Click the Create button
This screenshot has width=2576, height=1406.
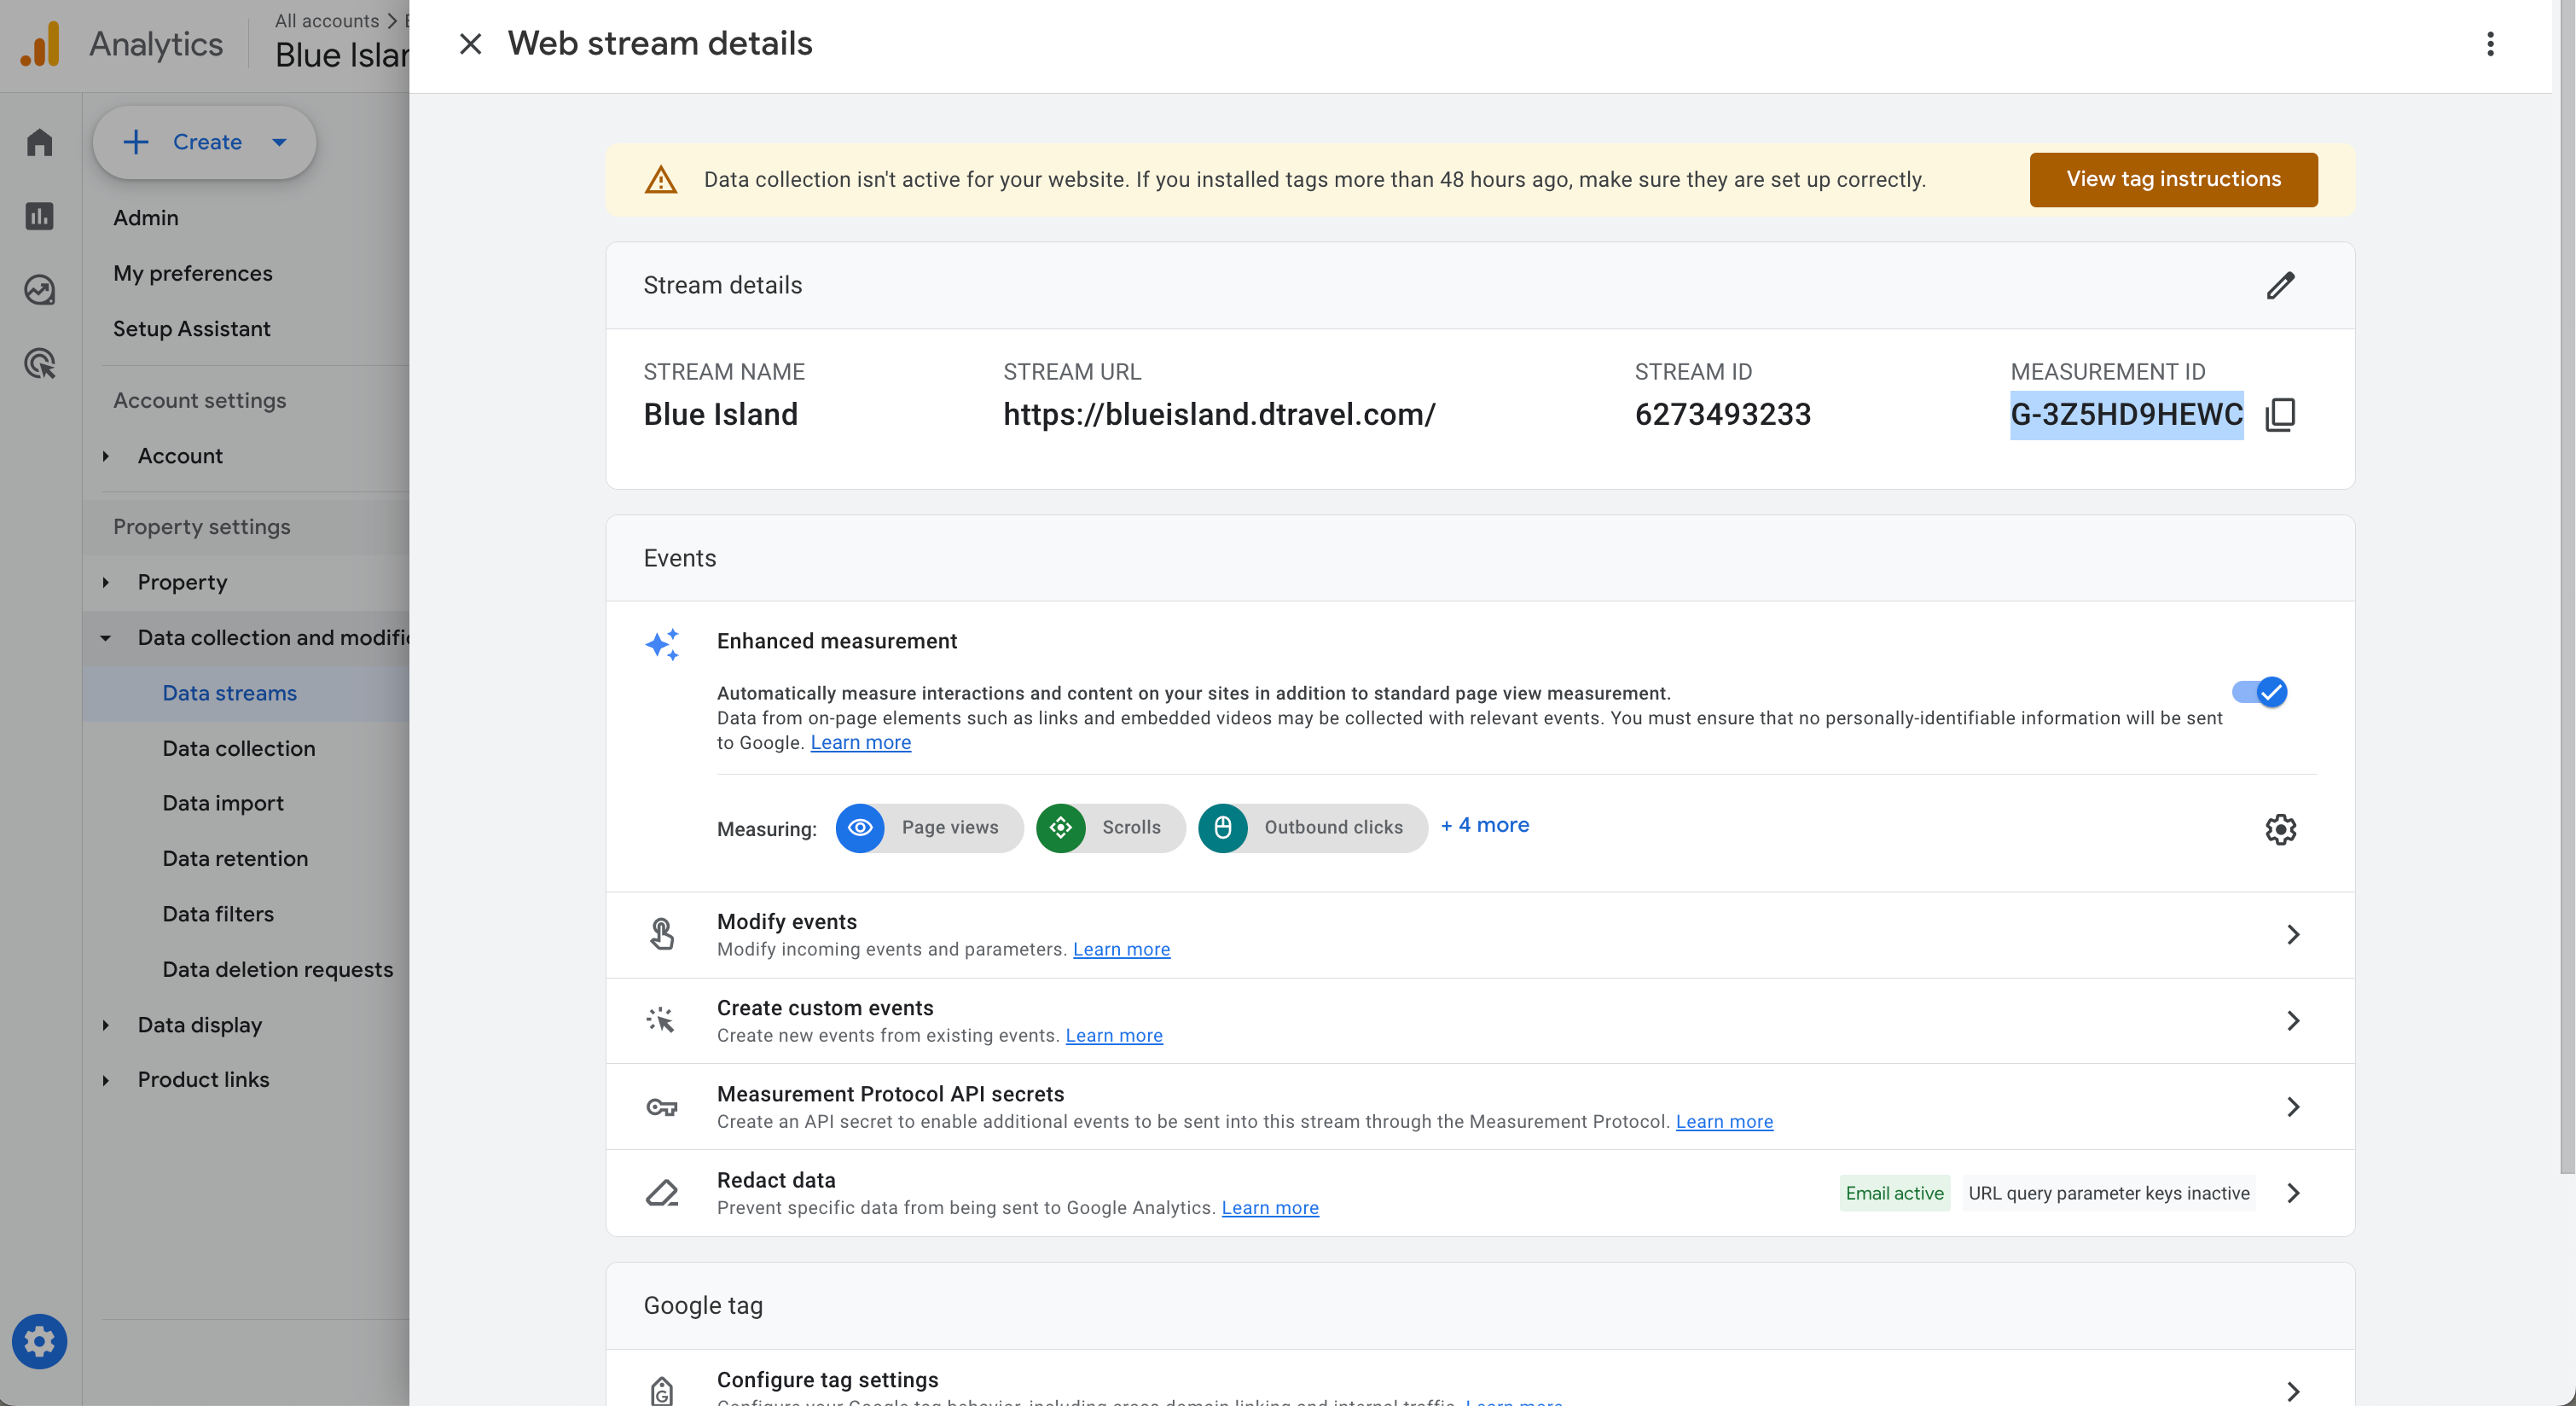(205, 142)
